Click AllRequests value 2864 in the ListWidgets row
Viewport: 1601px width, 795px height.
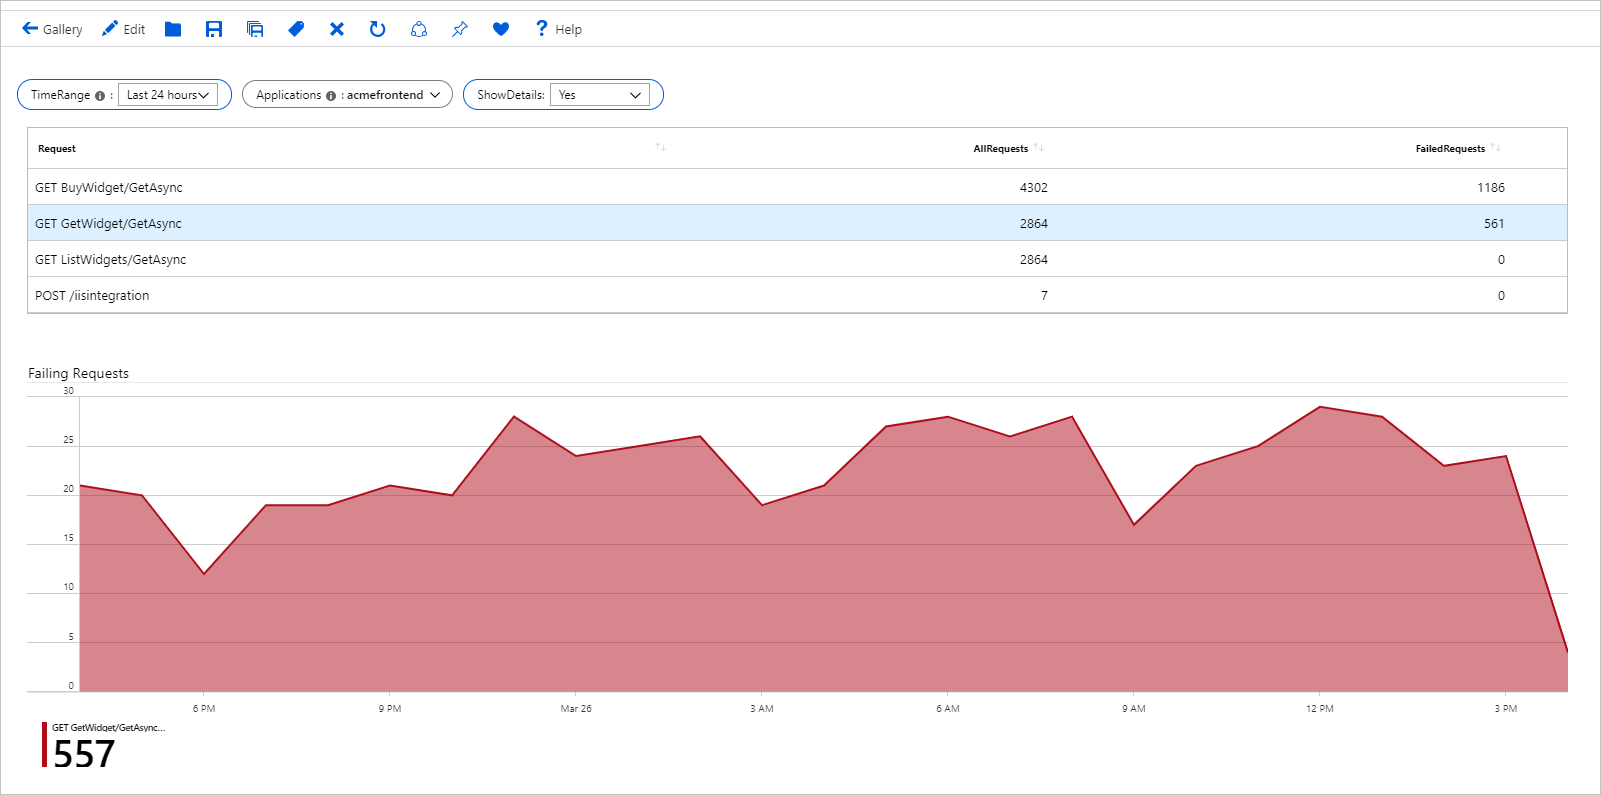[1034, 260]
